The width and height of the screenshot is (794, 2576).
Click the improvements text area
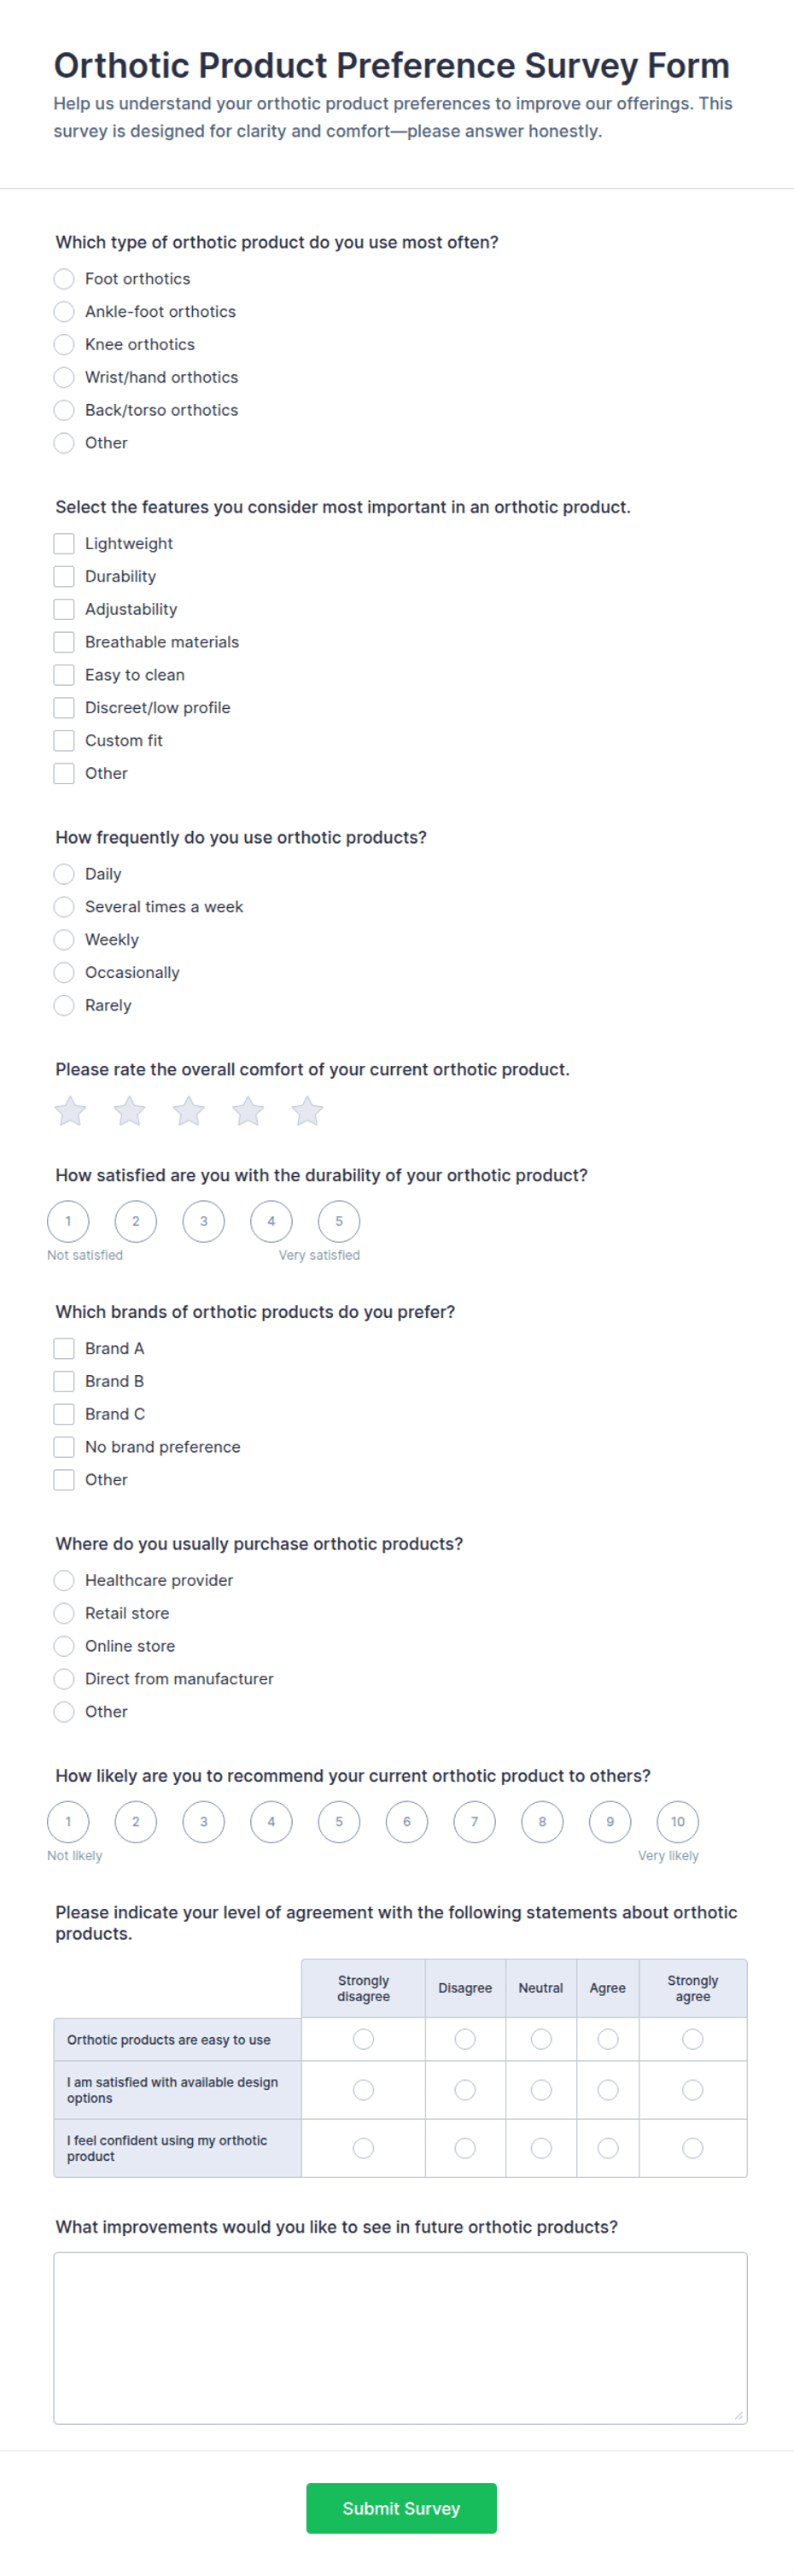(x=400, y=2338)
